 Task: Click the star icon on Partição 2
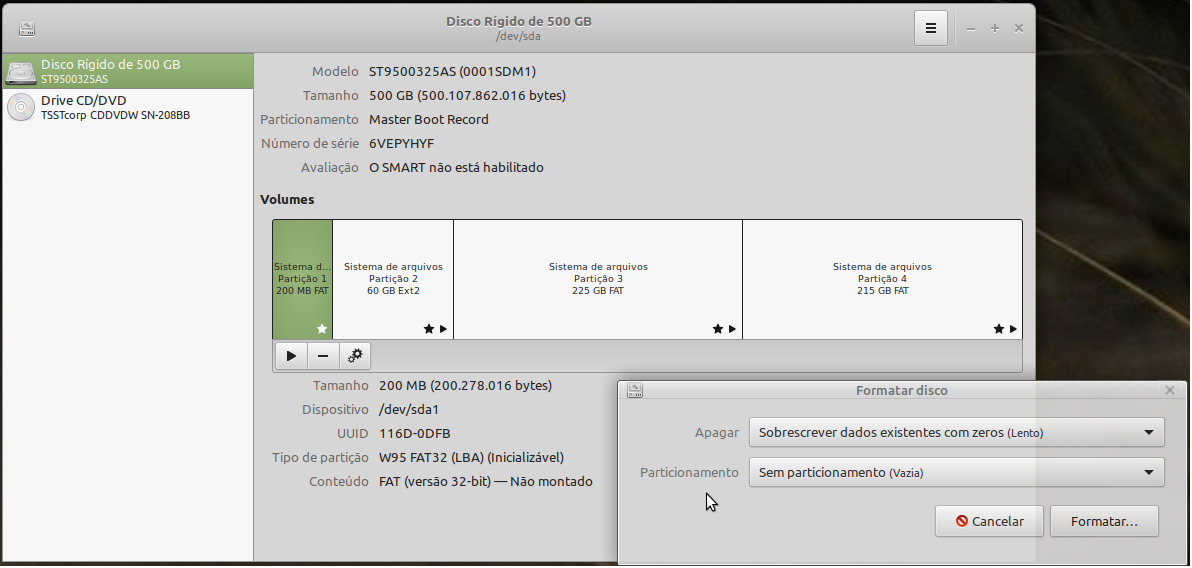point(429,329)
